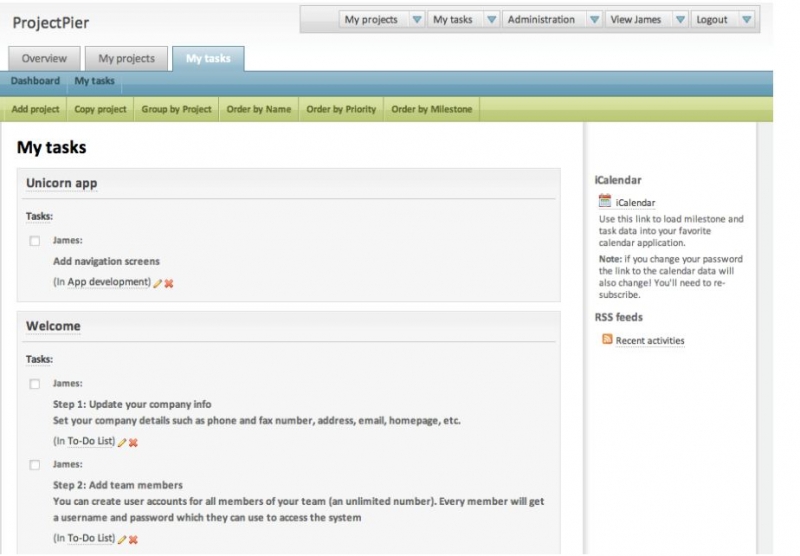The width and height of the screenshot is (800, 556).
Task: Switch to the My projects tab
Action: tap(127, 59)
